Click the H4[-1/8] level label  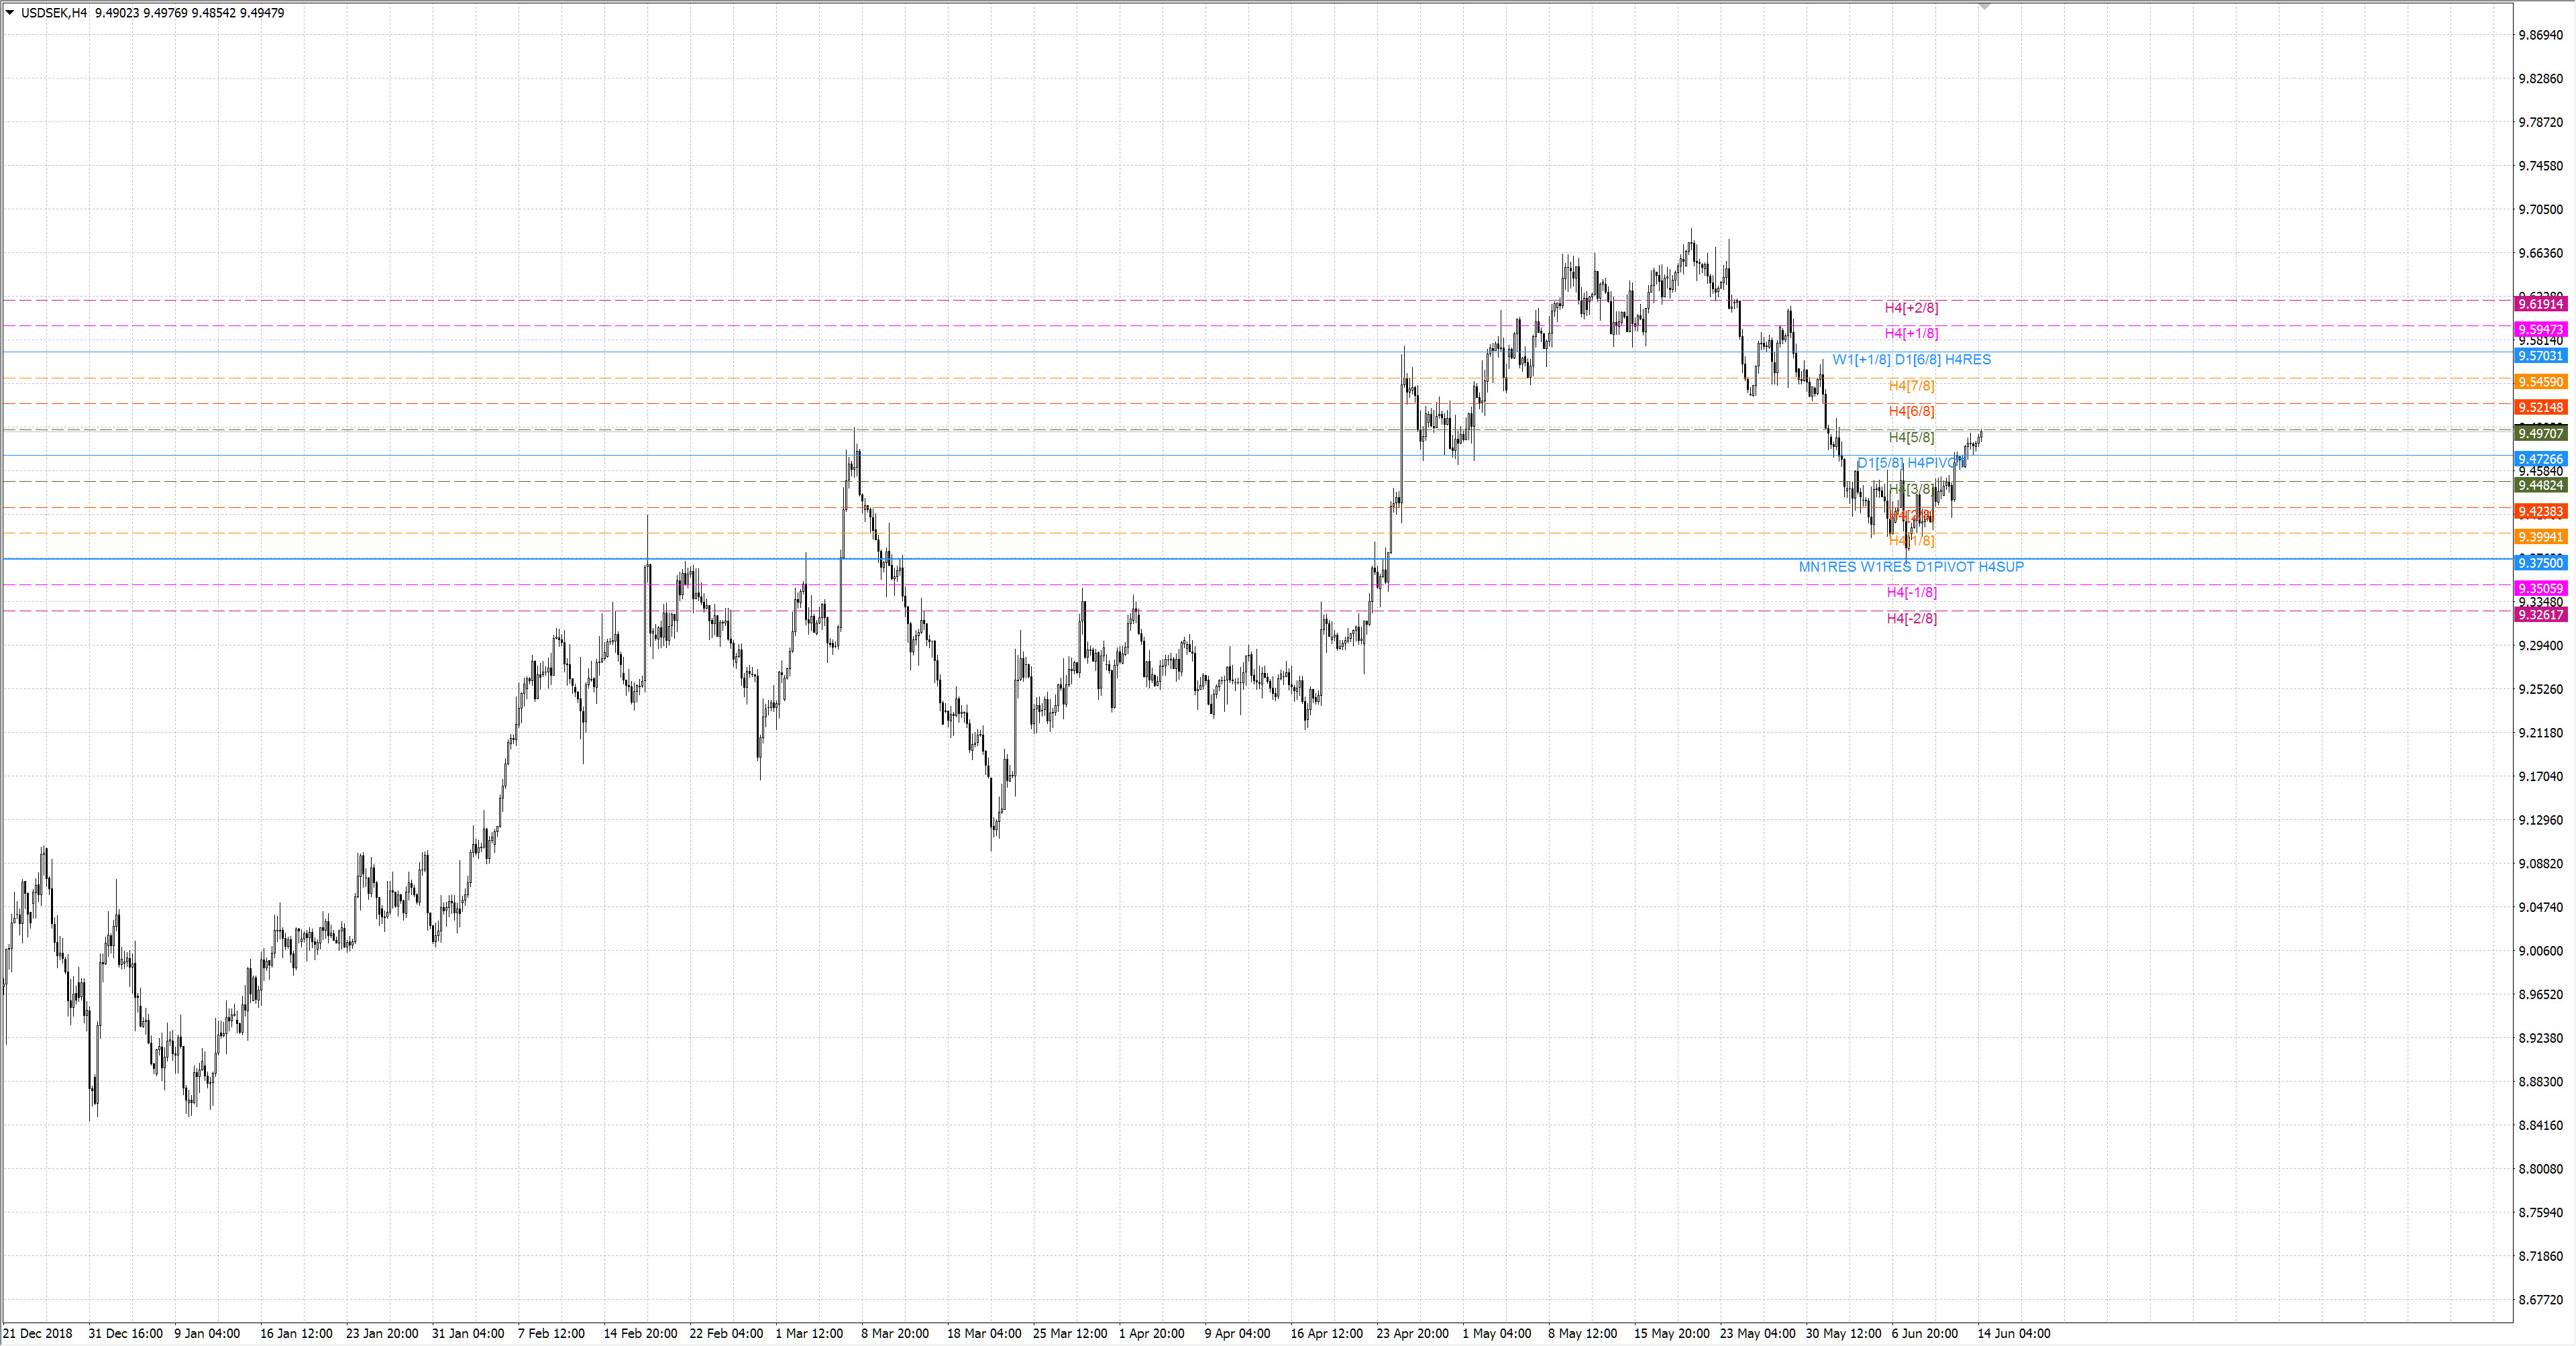(x=1911, y=593)
